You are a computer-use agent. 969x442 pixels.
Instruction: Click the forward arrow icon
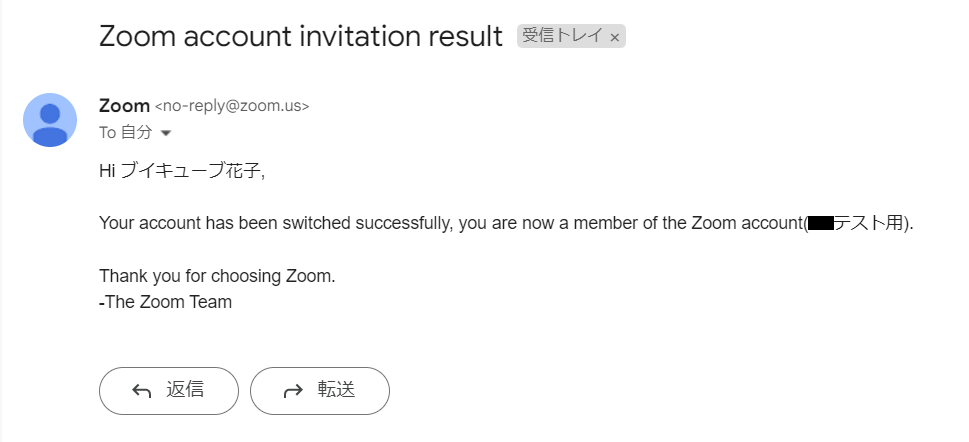292,391
